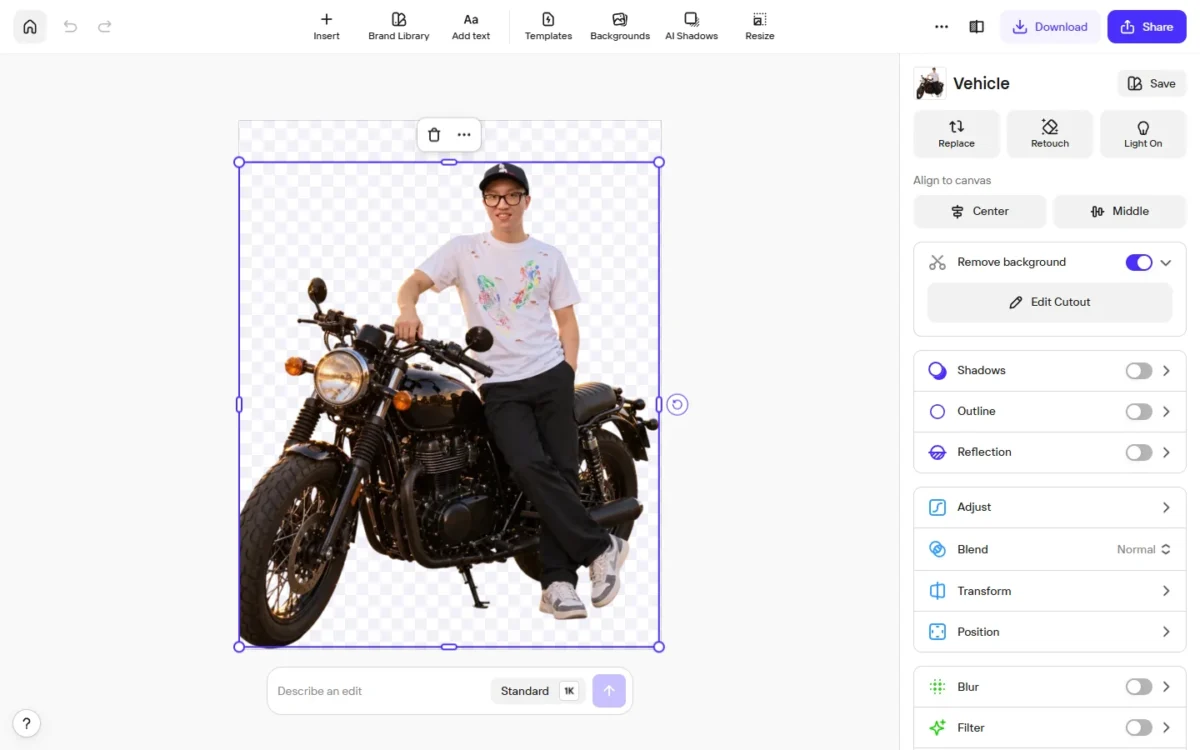Expand the Blur settings arrow
Screen dimensions: 1200x750
(x=1166, y=687)
